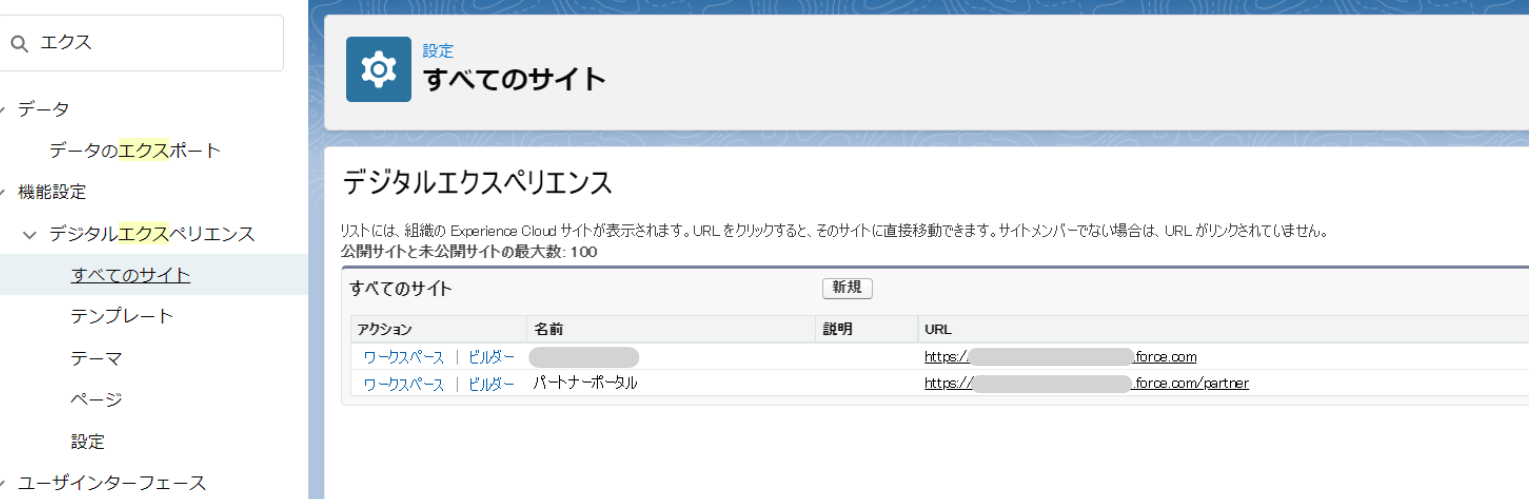Focus the Quick Find box containing エクス
Screen dimensions: 1529x499
tap(142, 43)
